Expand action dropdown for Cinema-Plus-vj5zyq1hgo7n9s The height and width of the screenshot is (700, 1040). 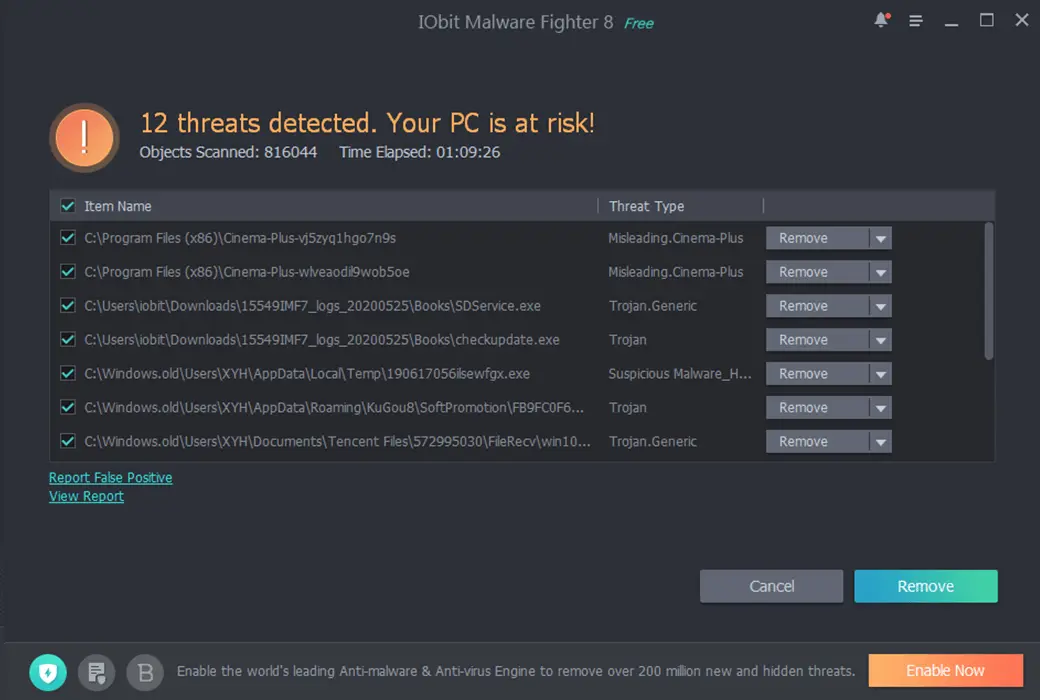(x=881, y=238)
